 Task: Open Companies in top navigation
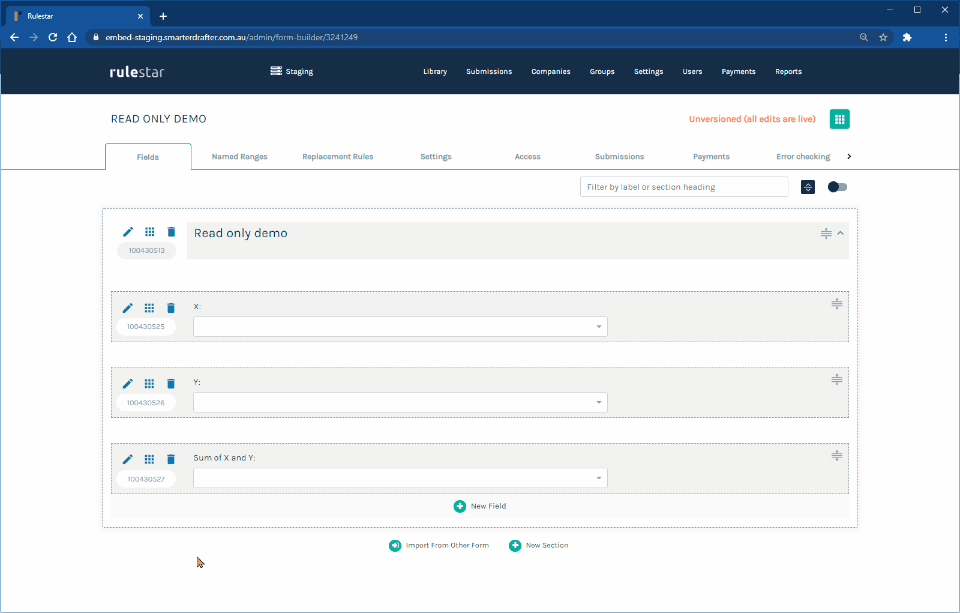point(551,72)
